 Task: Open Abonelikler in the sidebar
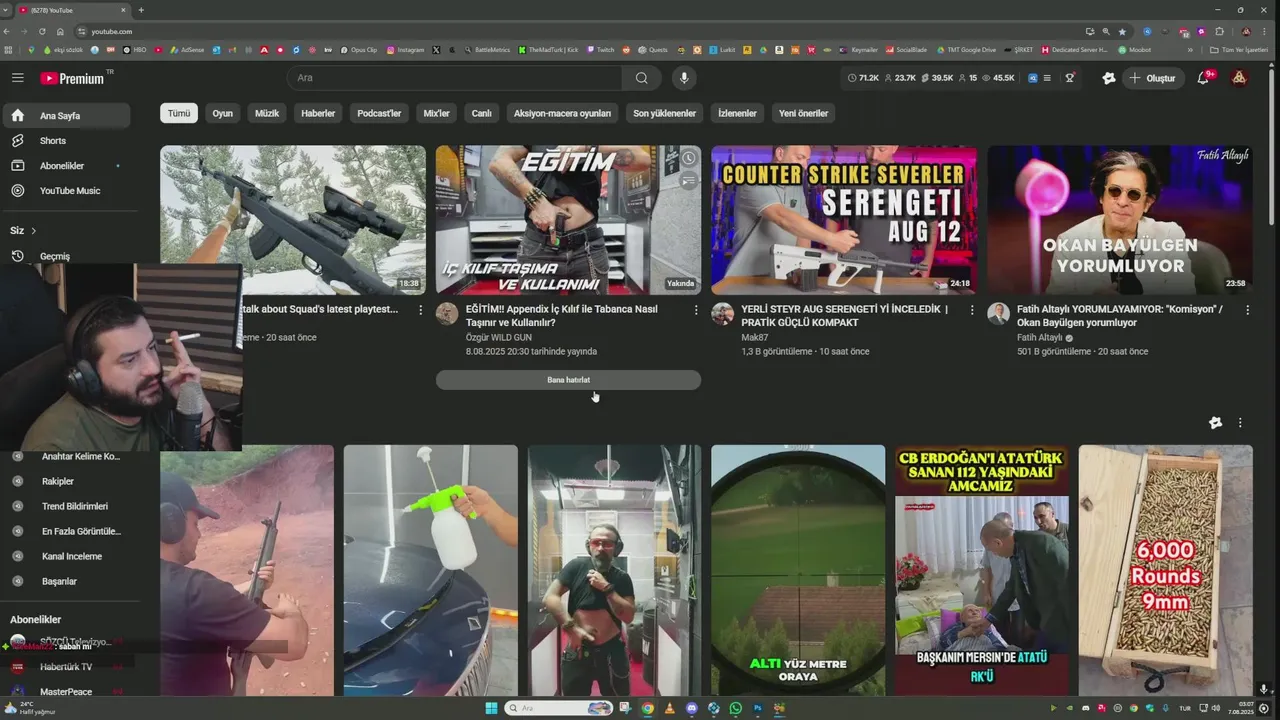(66, 166)
